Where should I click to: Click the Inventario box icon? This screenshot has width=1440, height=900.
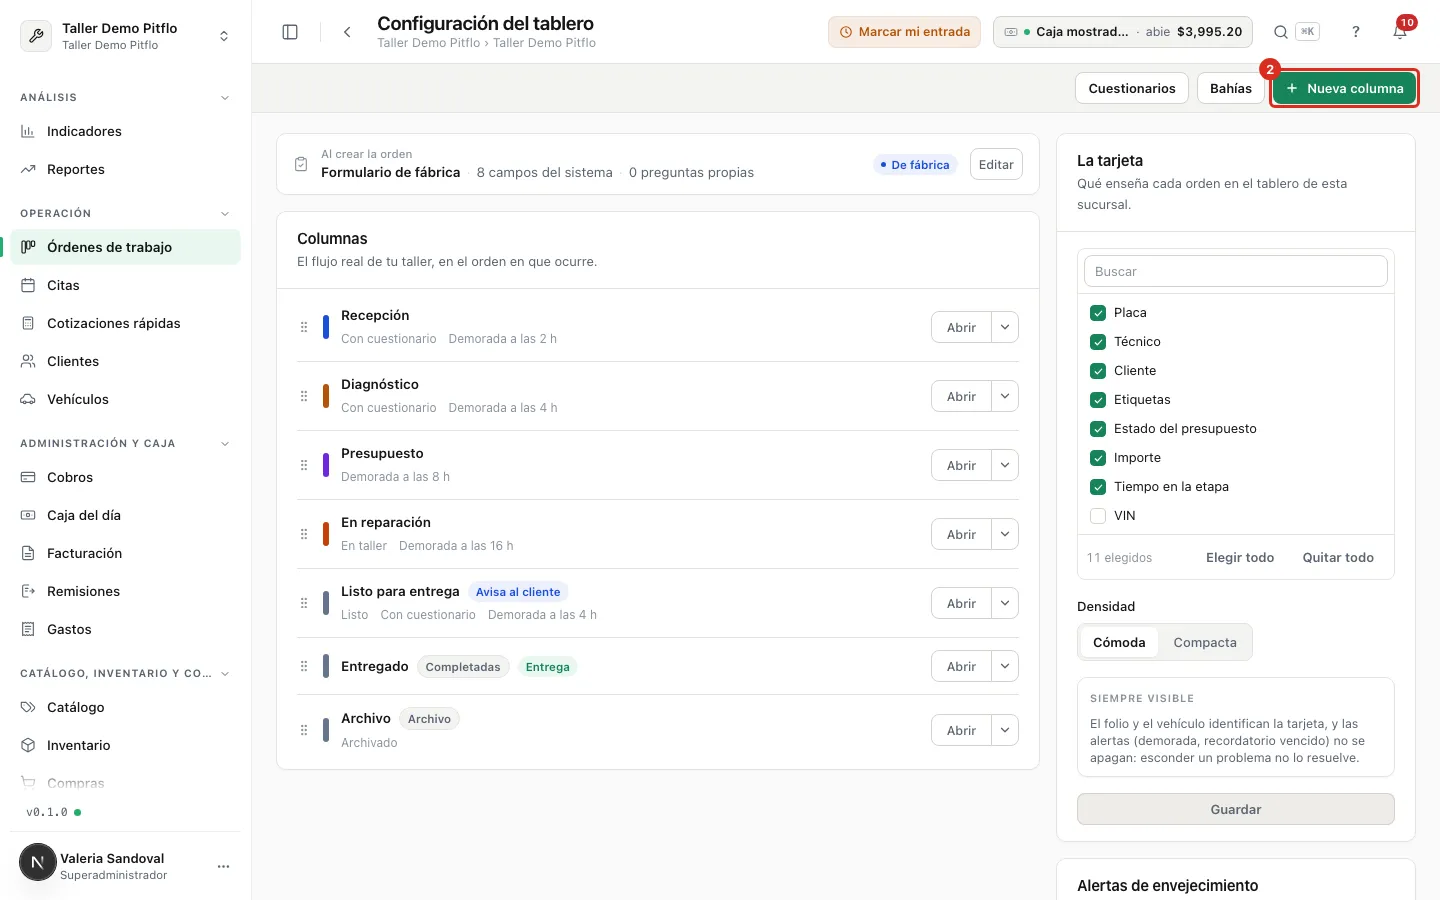(x=28, y=745)
